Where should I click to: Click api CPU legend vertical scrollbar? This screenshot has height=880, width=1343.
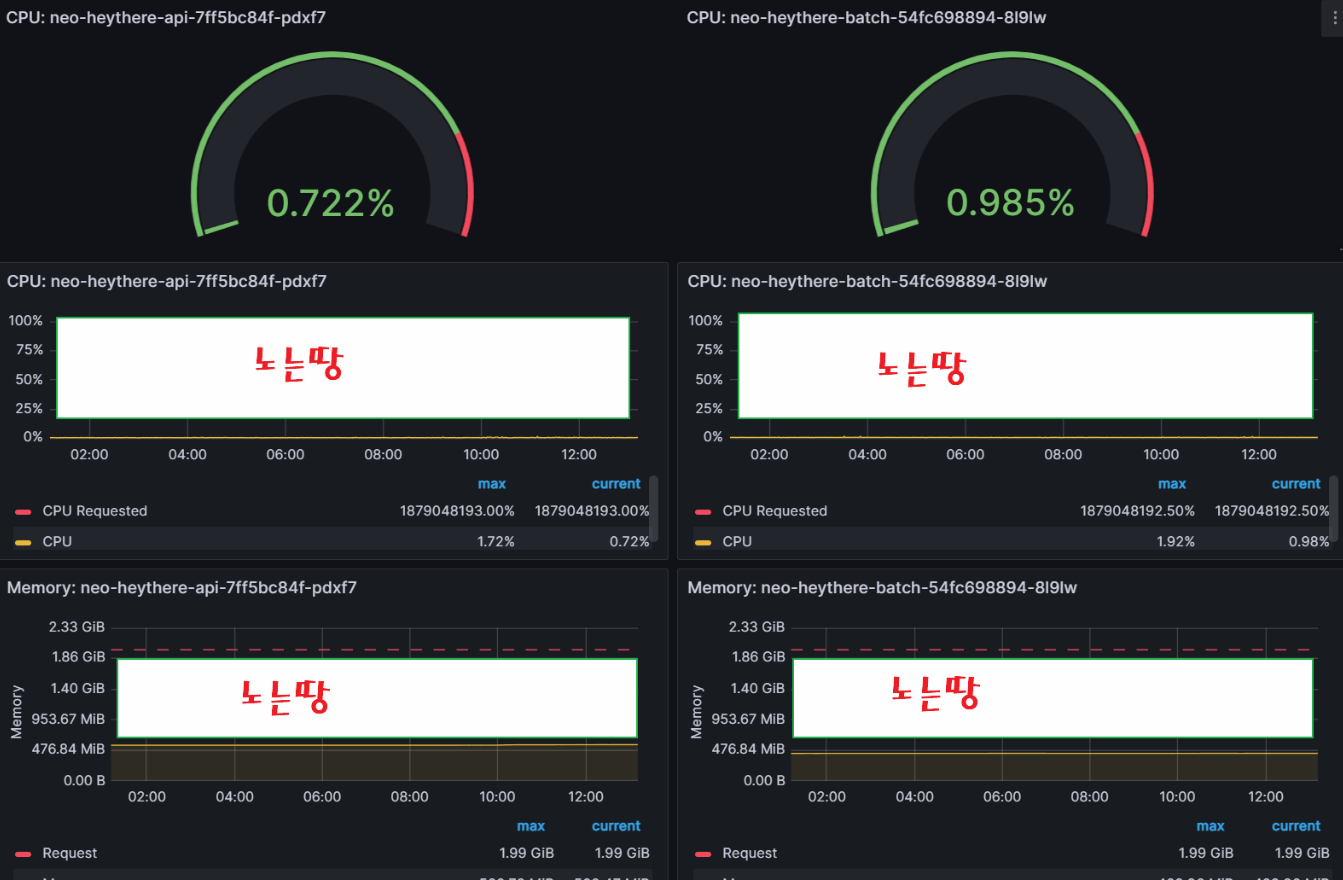[x=654, y=506]
